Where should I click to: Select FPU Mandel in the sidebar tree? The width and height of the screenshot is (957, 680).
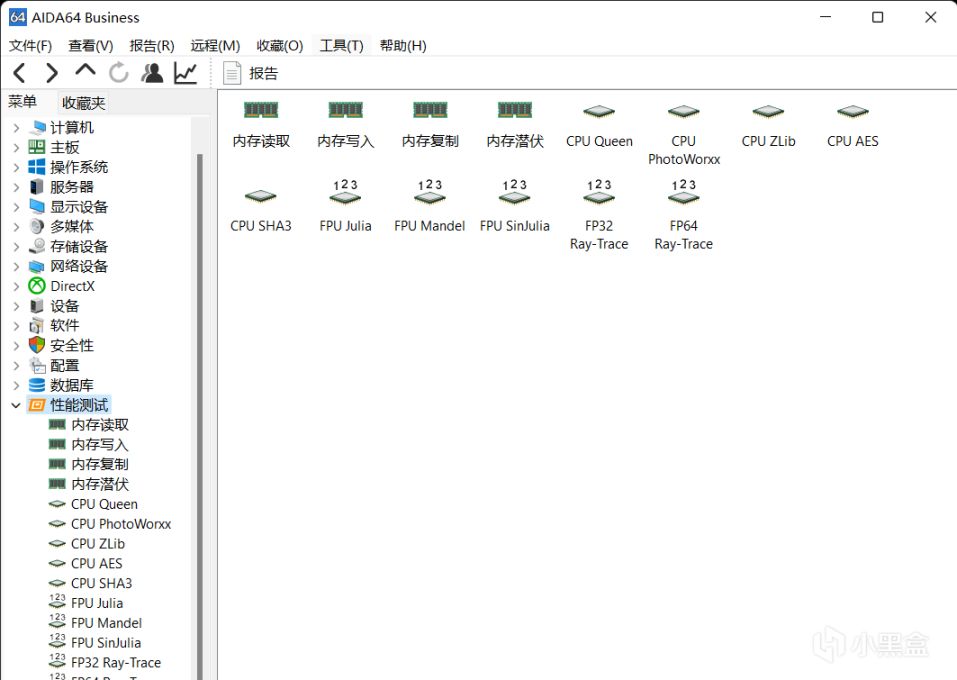tap(106, 623)
